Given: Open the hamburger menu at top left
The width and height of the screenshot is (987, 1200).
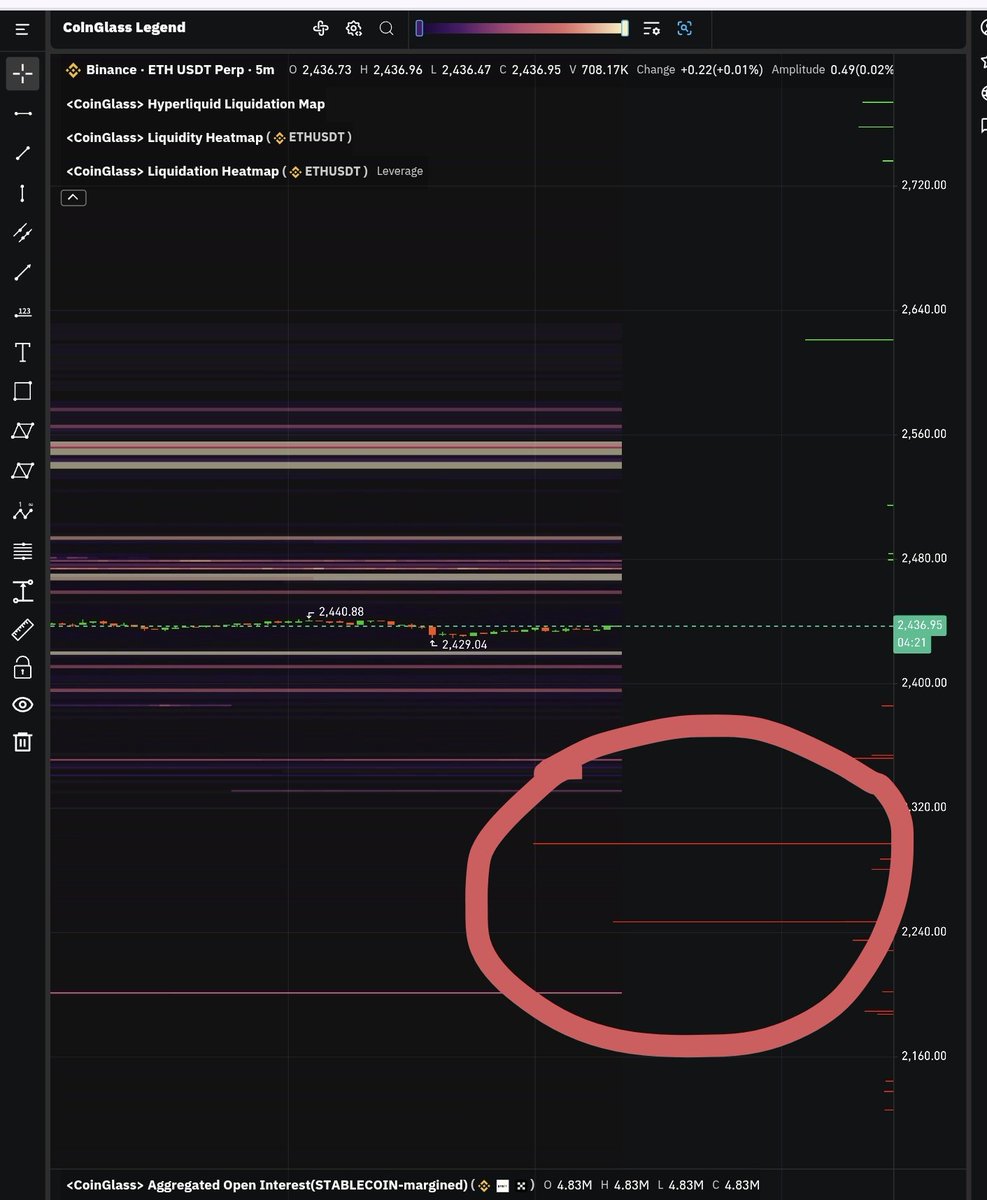Looking at the screenshot, I should [22, 29].
